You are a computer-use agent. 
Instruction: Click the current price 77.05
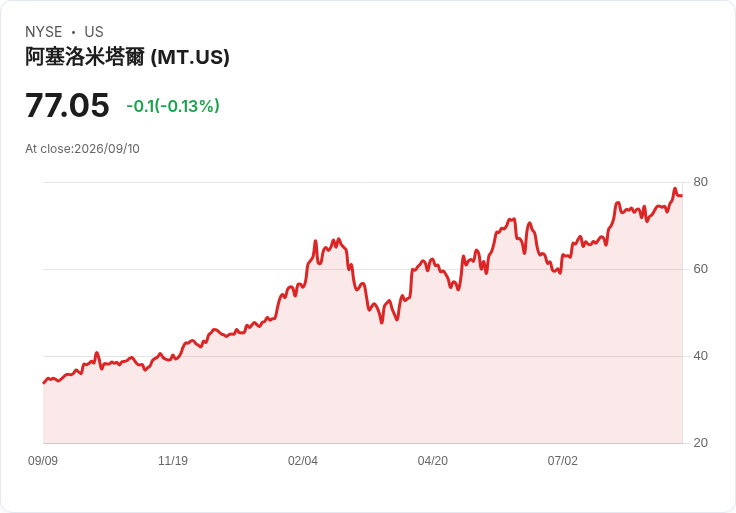pos(67,105)
